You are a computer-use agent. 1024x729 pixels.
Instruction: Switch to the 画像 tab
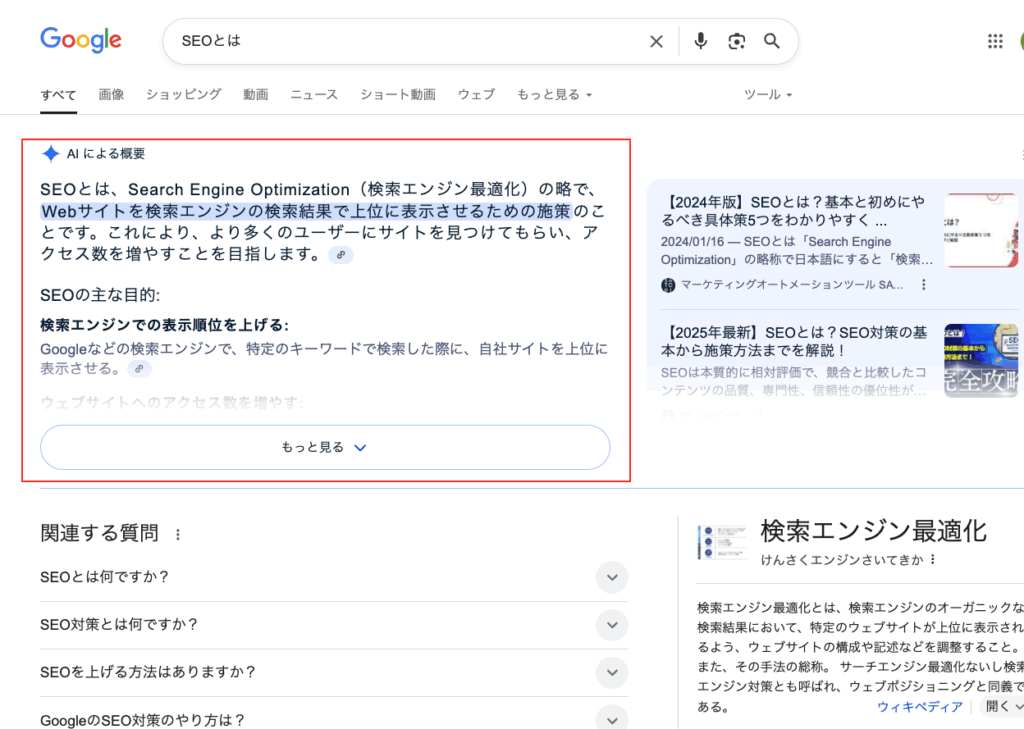click(x=111, y=94)
